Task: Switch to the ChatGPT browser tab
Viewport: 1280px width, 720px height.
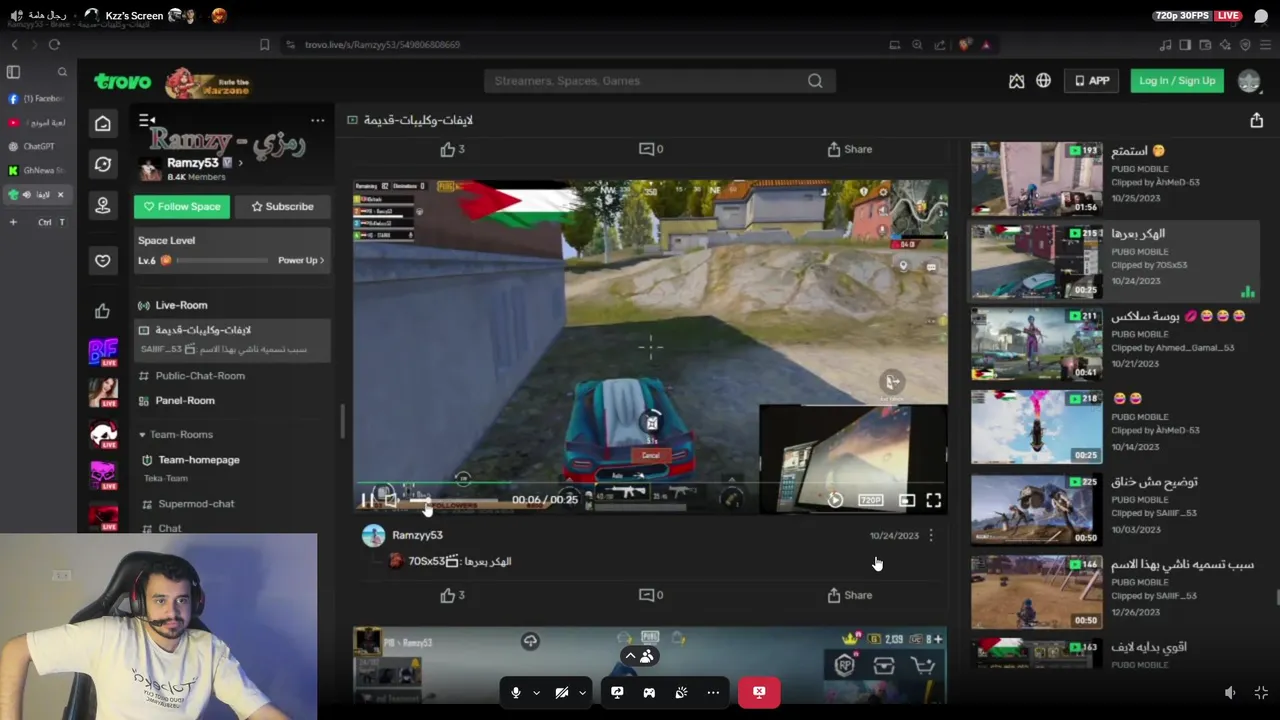Action: coord(38,146)
